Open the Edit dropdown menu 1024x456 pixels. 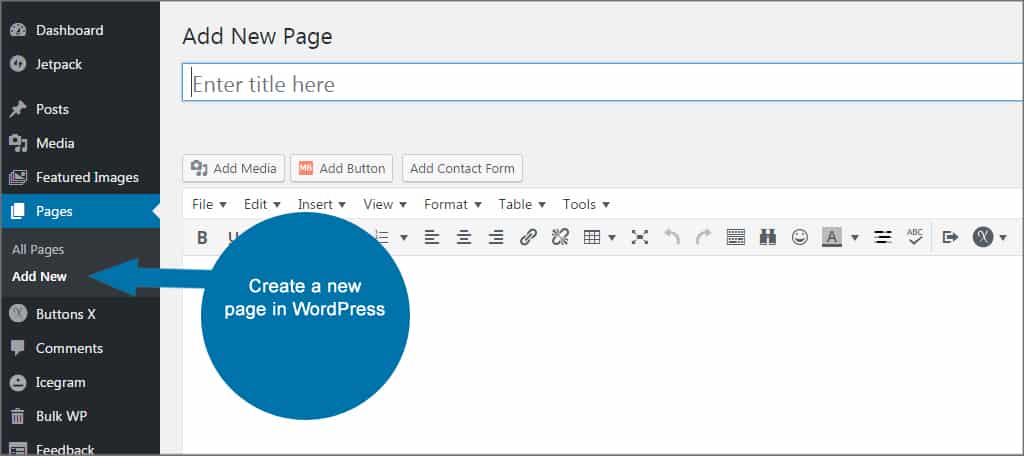262,204
